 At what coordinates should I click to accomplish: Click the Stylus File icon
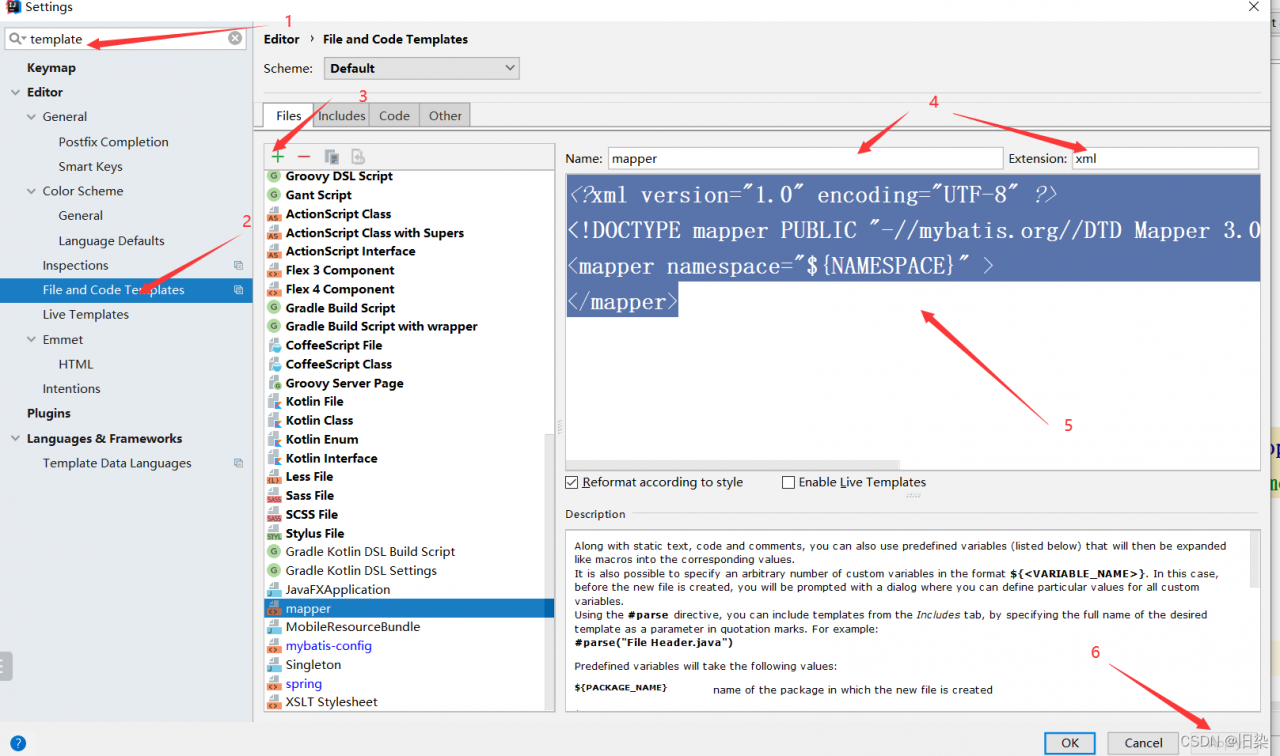[x=274, y=533]
